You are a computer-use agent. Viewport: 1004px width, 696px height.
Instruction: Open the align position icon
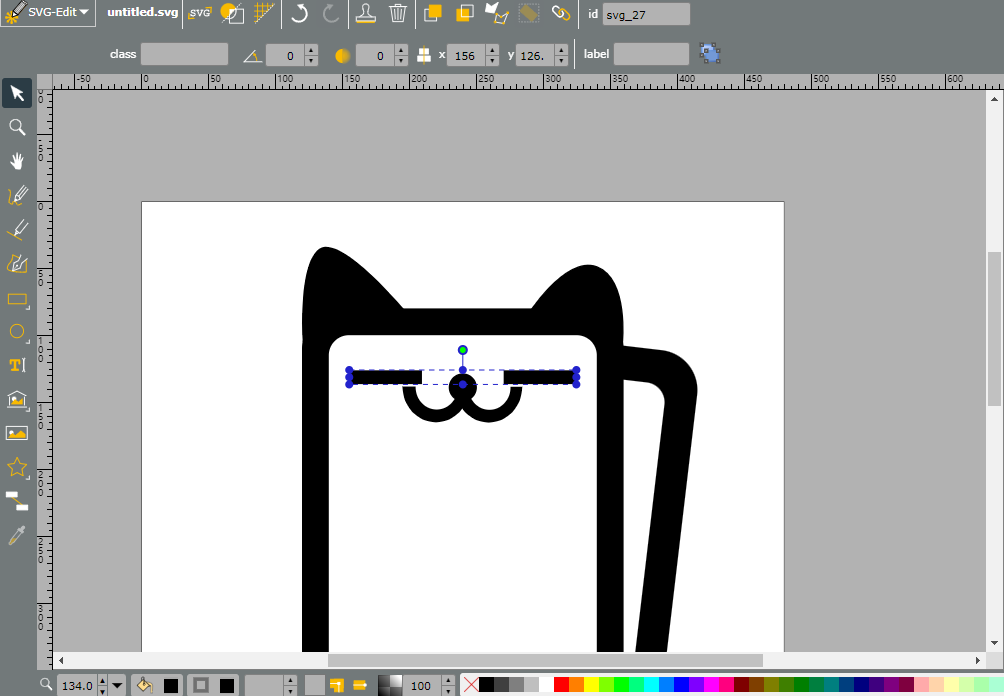click(424, 55)
